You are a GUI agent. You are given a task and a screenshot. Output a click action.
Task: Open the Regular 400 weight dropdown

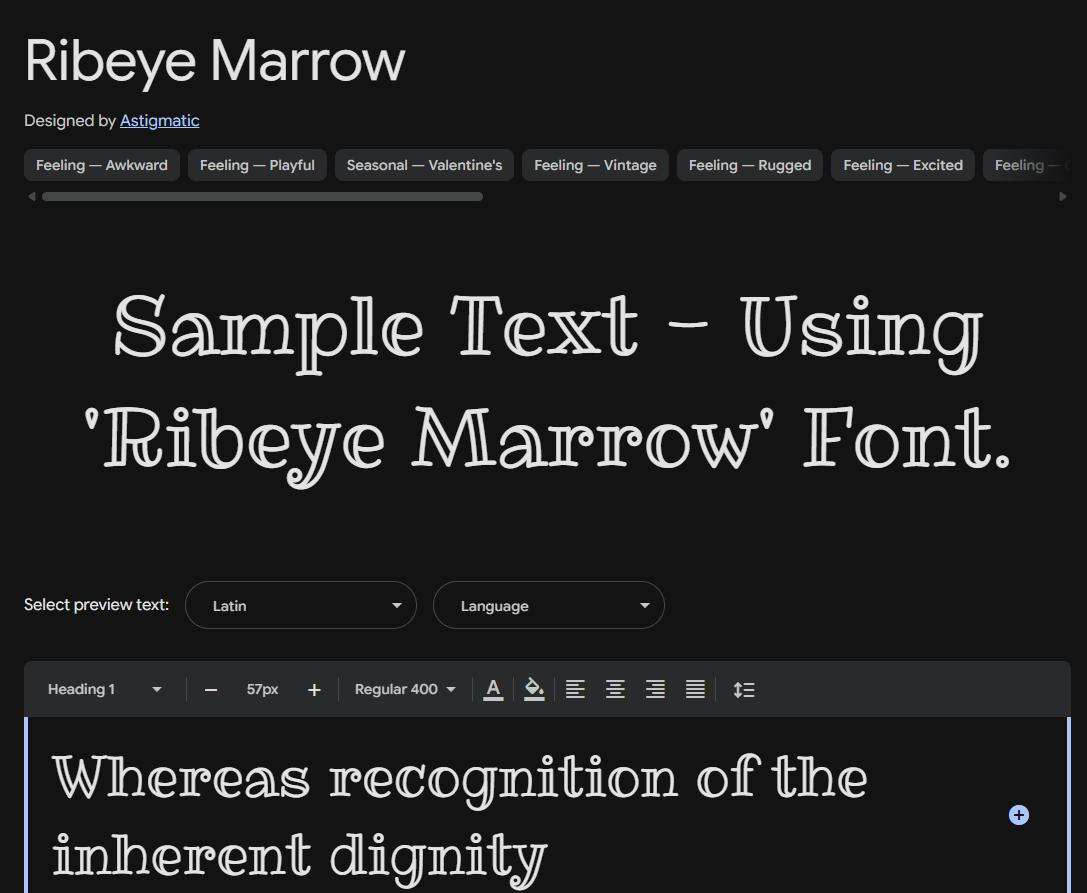pyautogui.click(x=405, y=689)
